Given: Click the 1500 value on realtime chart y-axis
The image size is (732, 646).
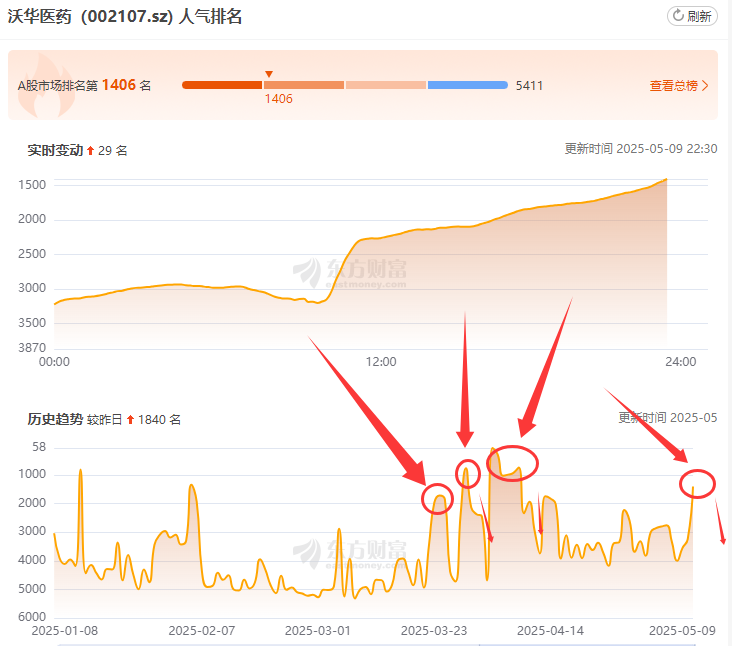Looking at the screenshot, I should 32,185.
